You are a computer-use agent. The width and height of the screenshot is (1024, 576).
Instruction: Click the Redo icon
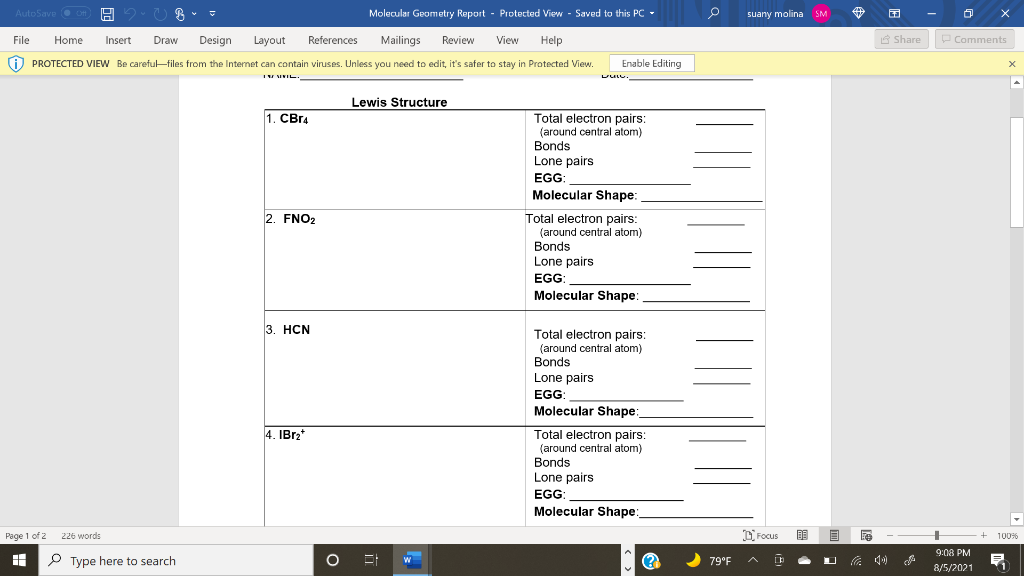click(x=160, y=13)
